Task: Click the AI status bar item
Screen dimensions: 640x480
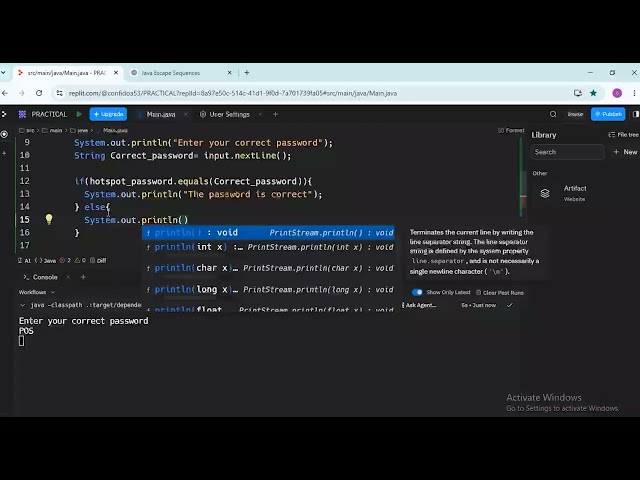Action: pos(24,260)
